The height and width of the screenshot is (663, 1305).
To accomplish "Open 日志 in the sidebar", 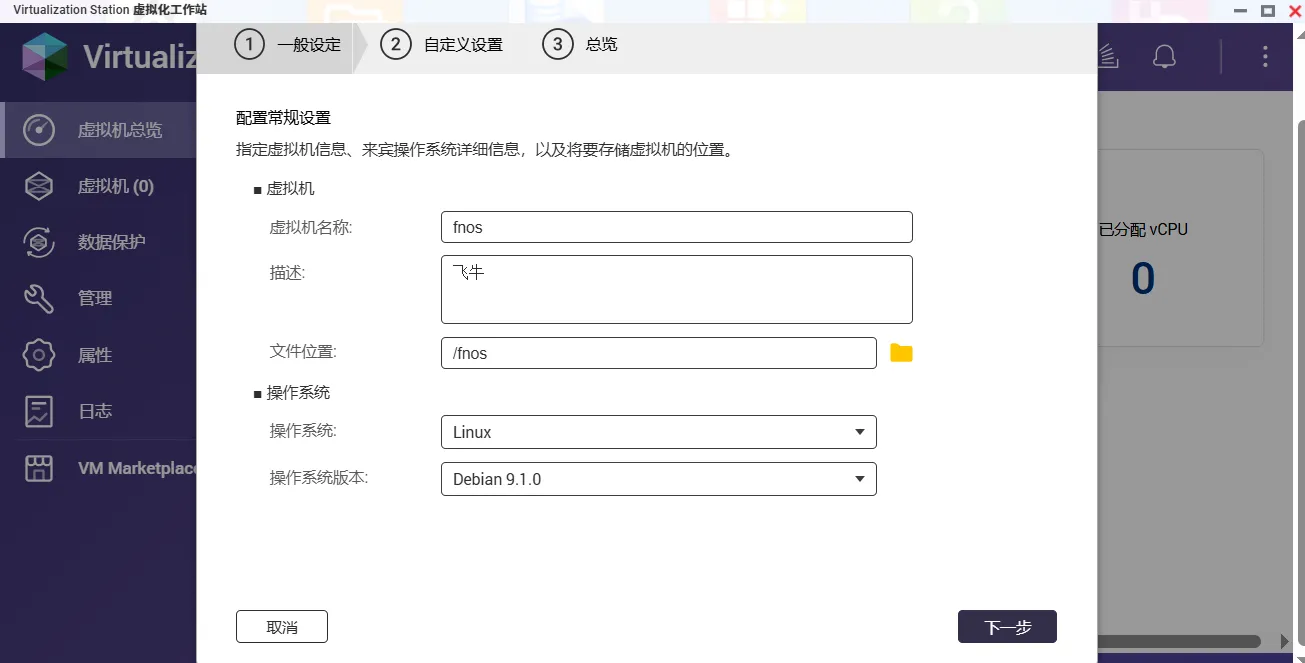I will click(x=98, y=411).
